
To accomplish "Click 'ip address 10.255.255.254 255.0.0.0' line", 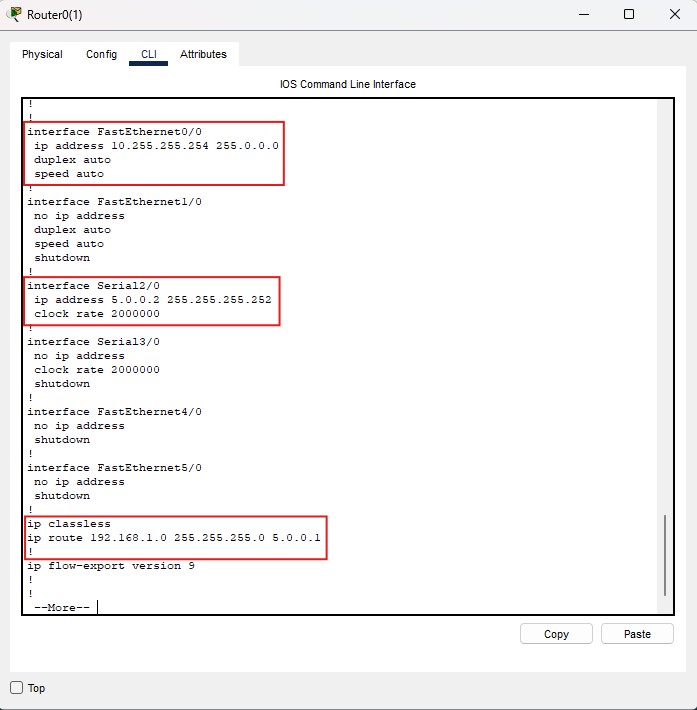I will click(156, 146).
